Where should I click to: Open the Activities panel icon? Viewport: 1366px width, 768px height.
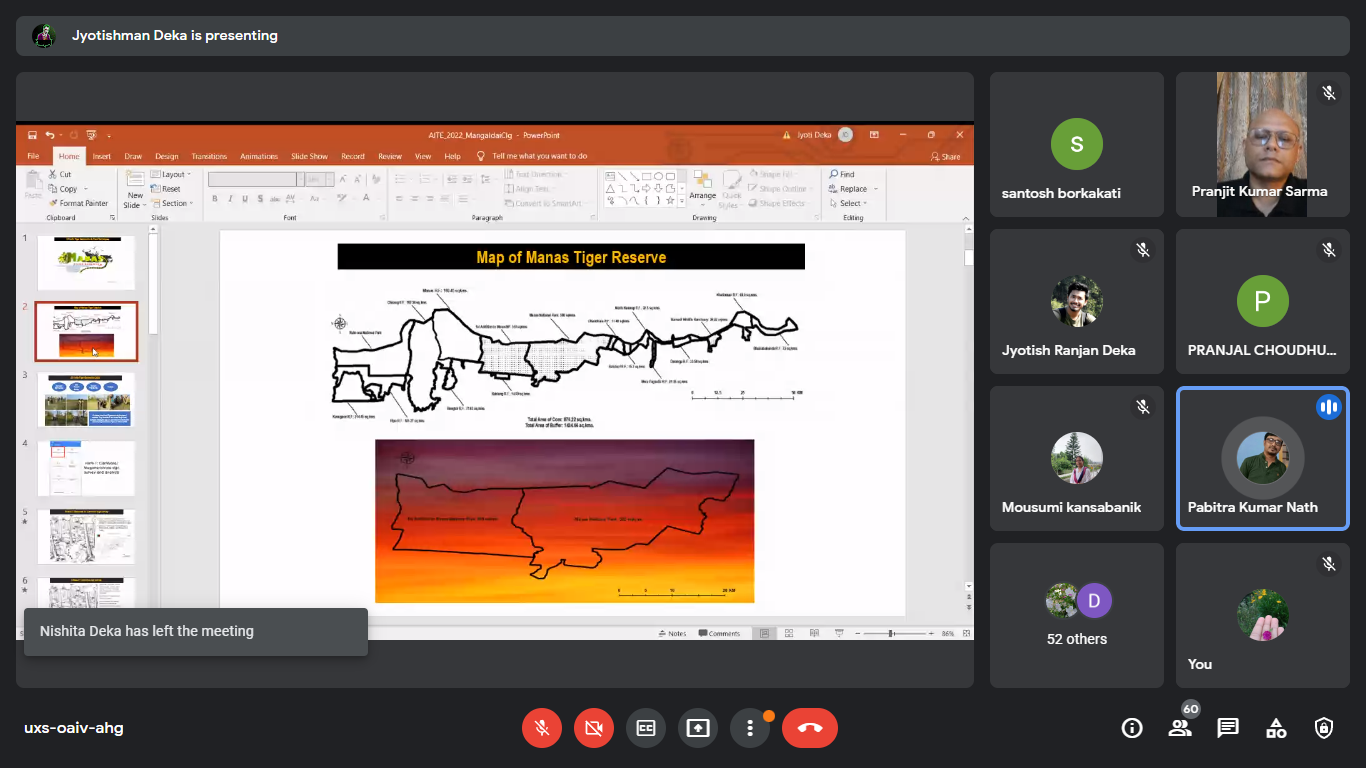(x=1276, y=728)
